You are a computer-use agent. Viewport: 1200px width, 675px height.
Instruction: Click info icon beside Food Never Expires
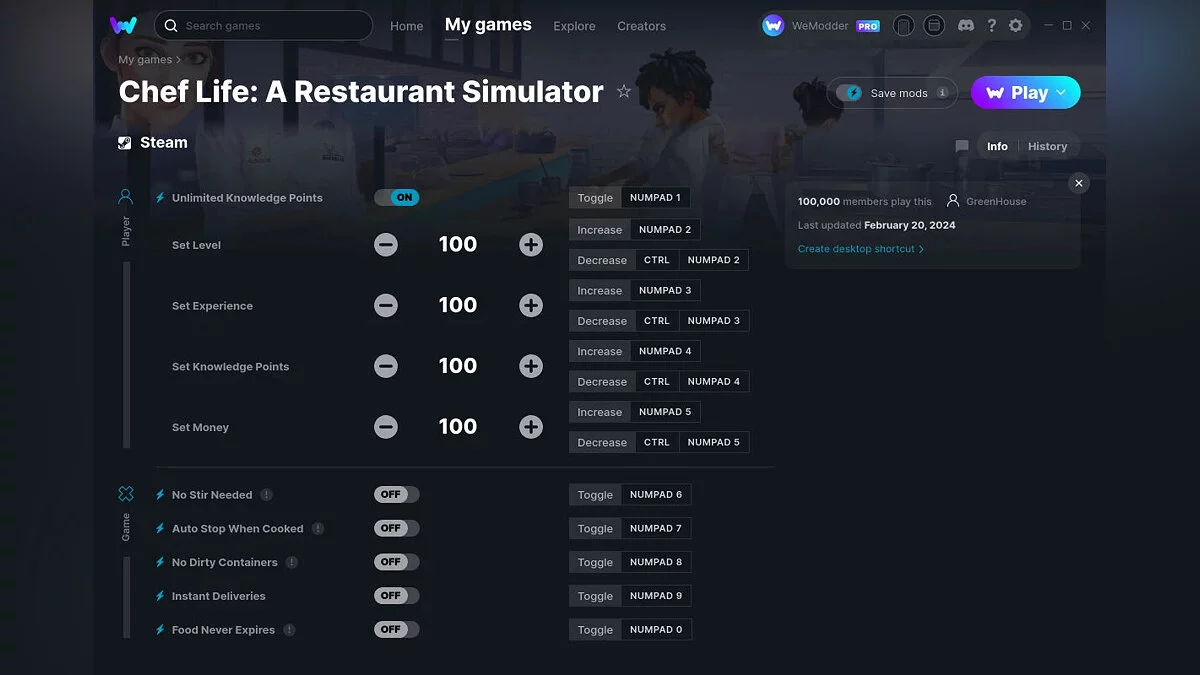click(289, 630)
